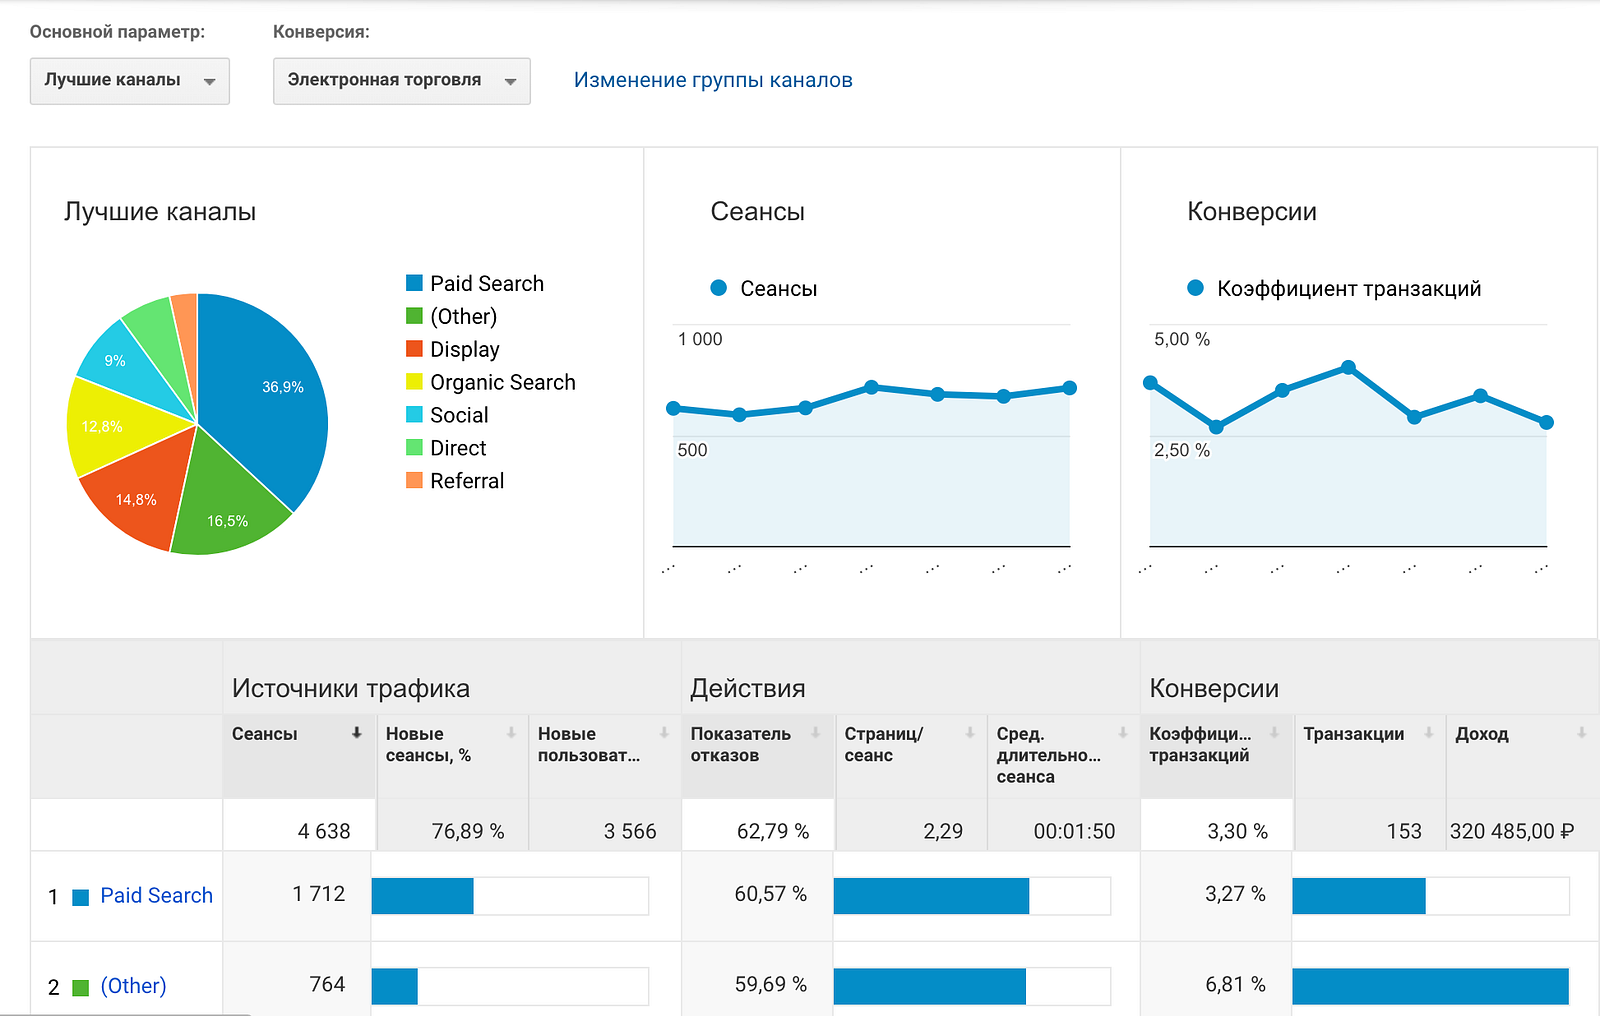The height and width of the screenshot is (1016, 1600).
Task: Click peak point on Коэффициент транзакций chart
Action: [x=1348, y=367]
